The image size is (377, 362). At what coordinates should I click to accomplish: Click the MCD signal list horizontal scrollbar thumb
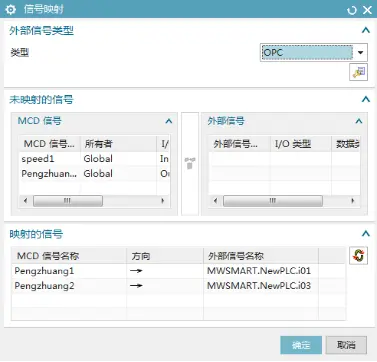point(68,201)
